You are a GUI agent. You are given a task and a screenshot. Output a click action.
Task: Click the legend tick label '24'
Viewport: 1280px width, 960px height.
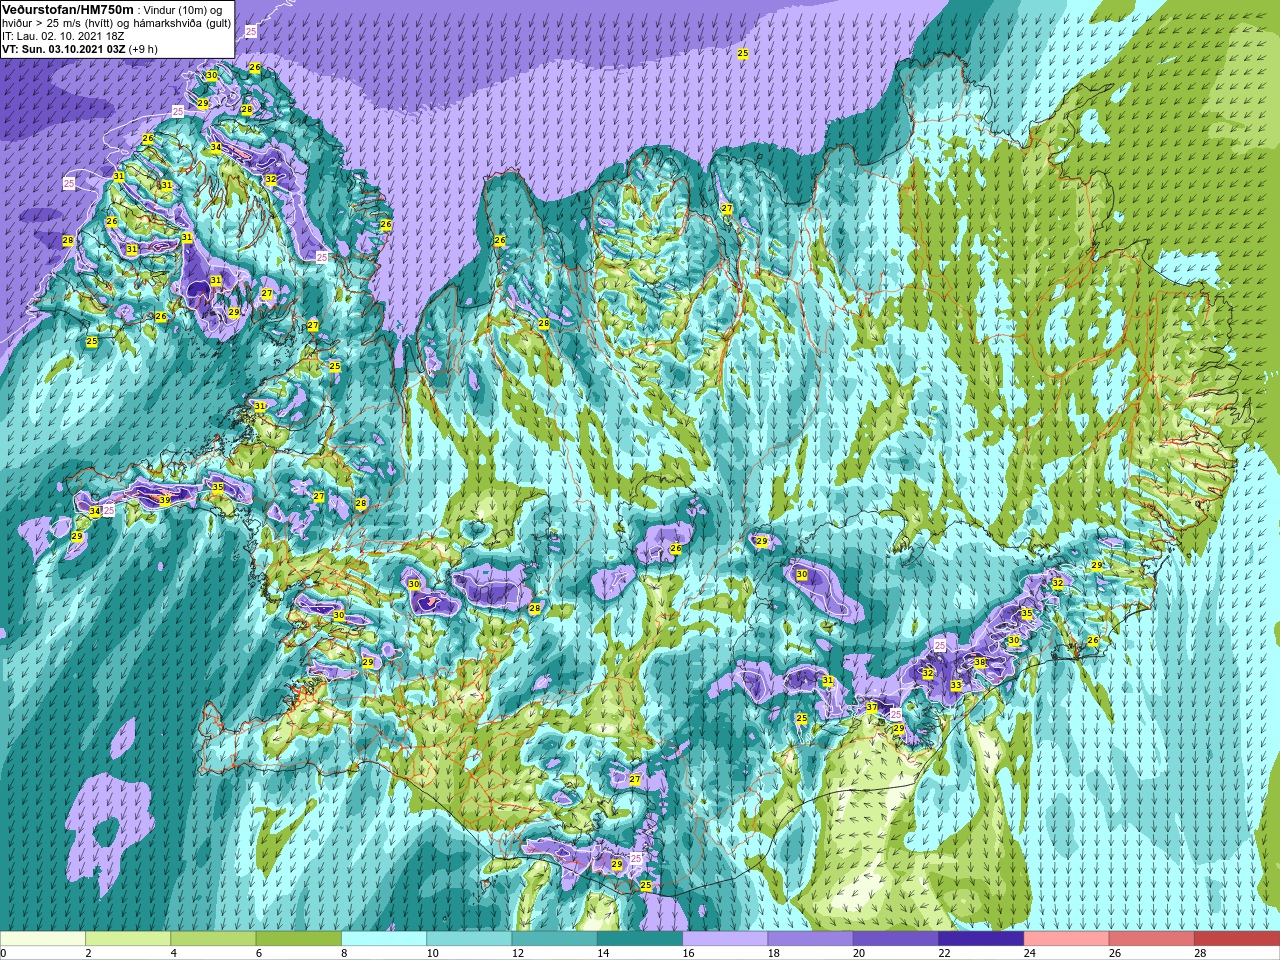pyautogui.click(x=1031, y=953)
